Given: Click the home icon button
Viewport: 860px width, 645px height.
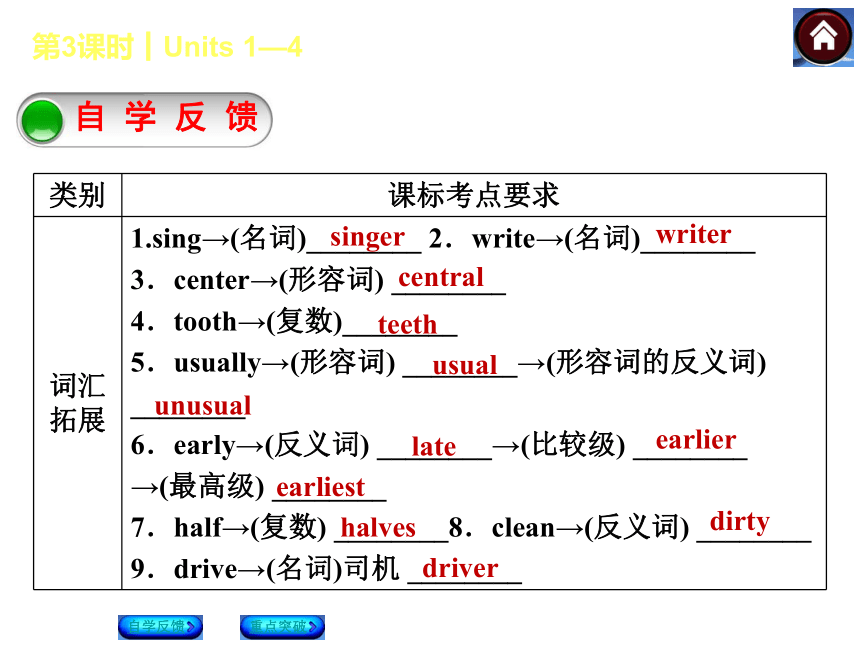Looking at the screenshot, I should (823, 37).
